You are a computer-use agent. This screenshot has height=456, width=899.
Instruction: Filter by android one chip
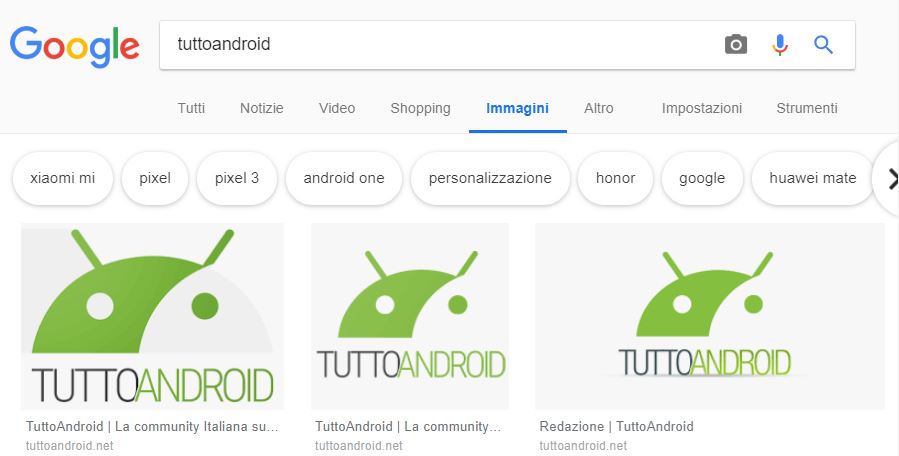pos(343,178)
